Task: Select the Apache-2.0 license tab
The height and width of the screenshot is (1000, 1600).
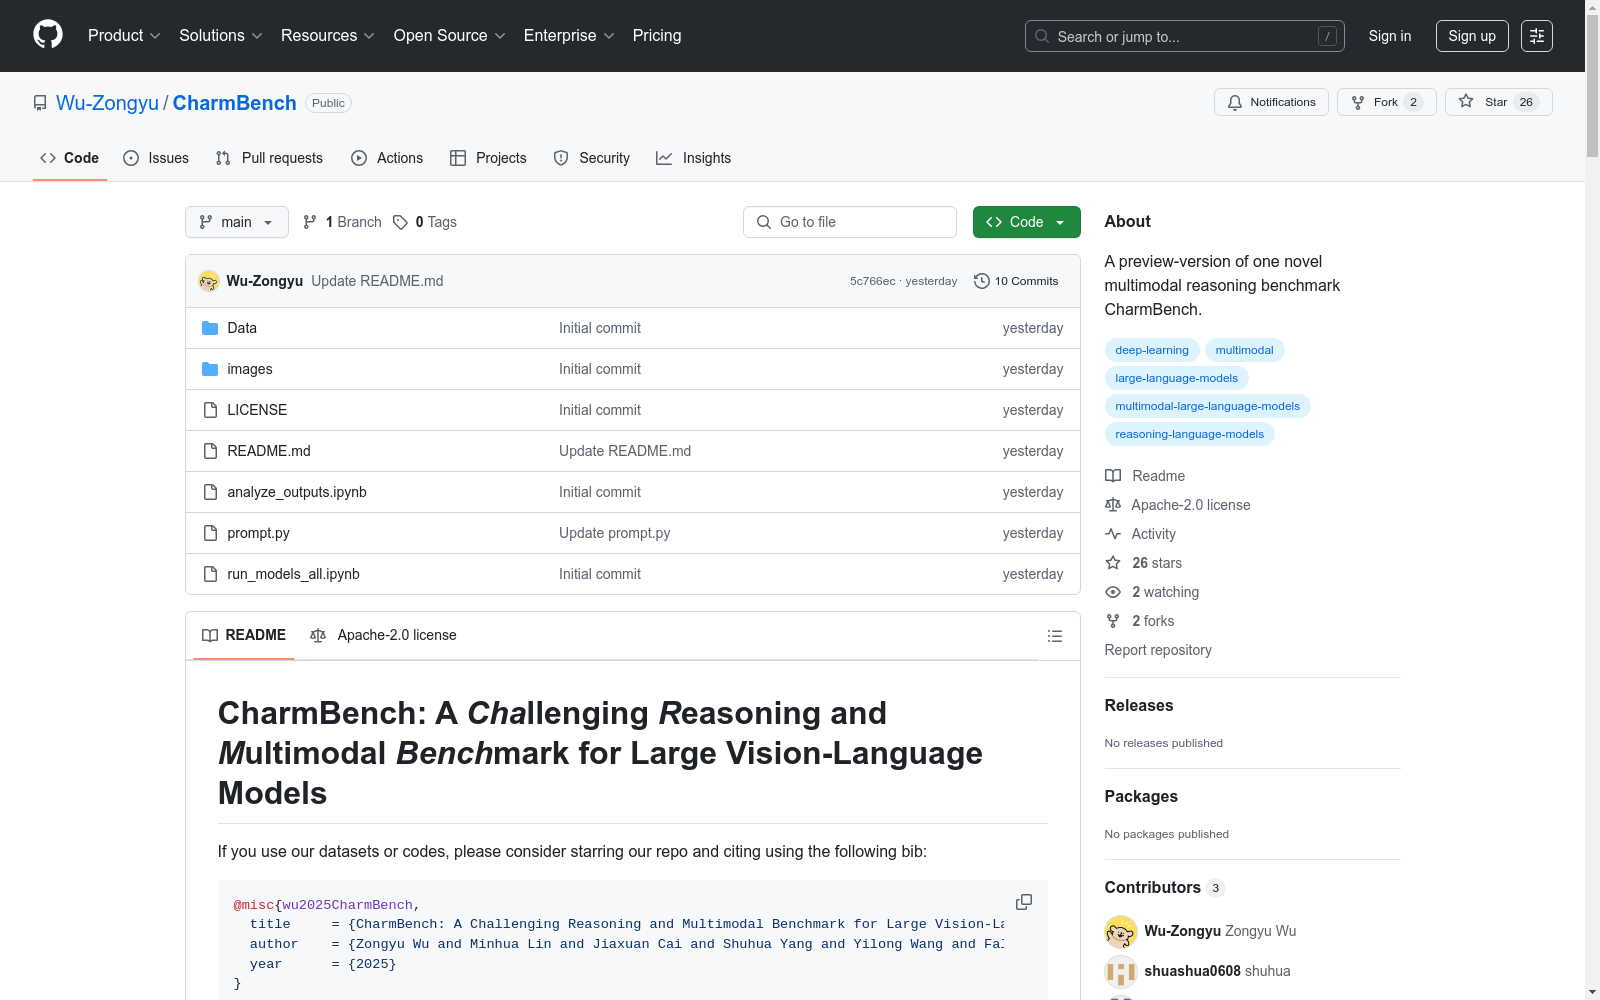Action: tap(383, 635)
